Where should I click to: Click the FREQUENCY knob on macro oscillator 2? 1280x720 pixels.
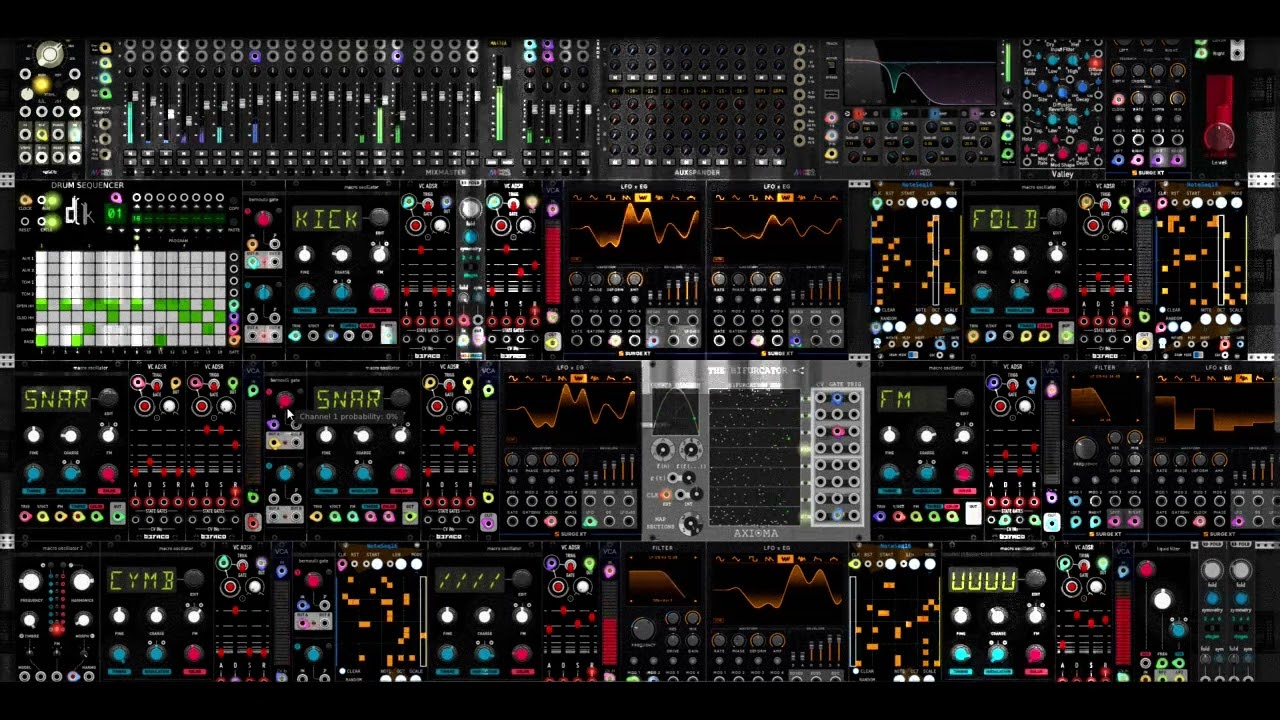point(30,582)
